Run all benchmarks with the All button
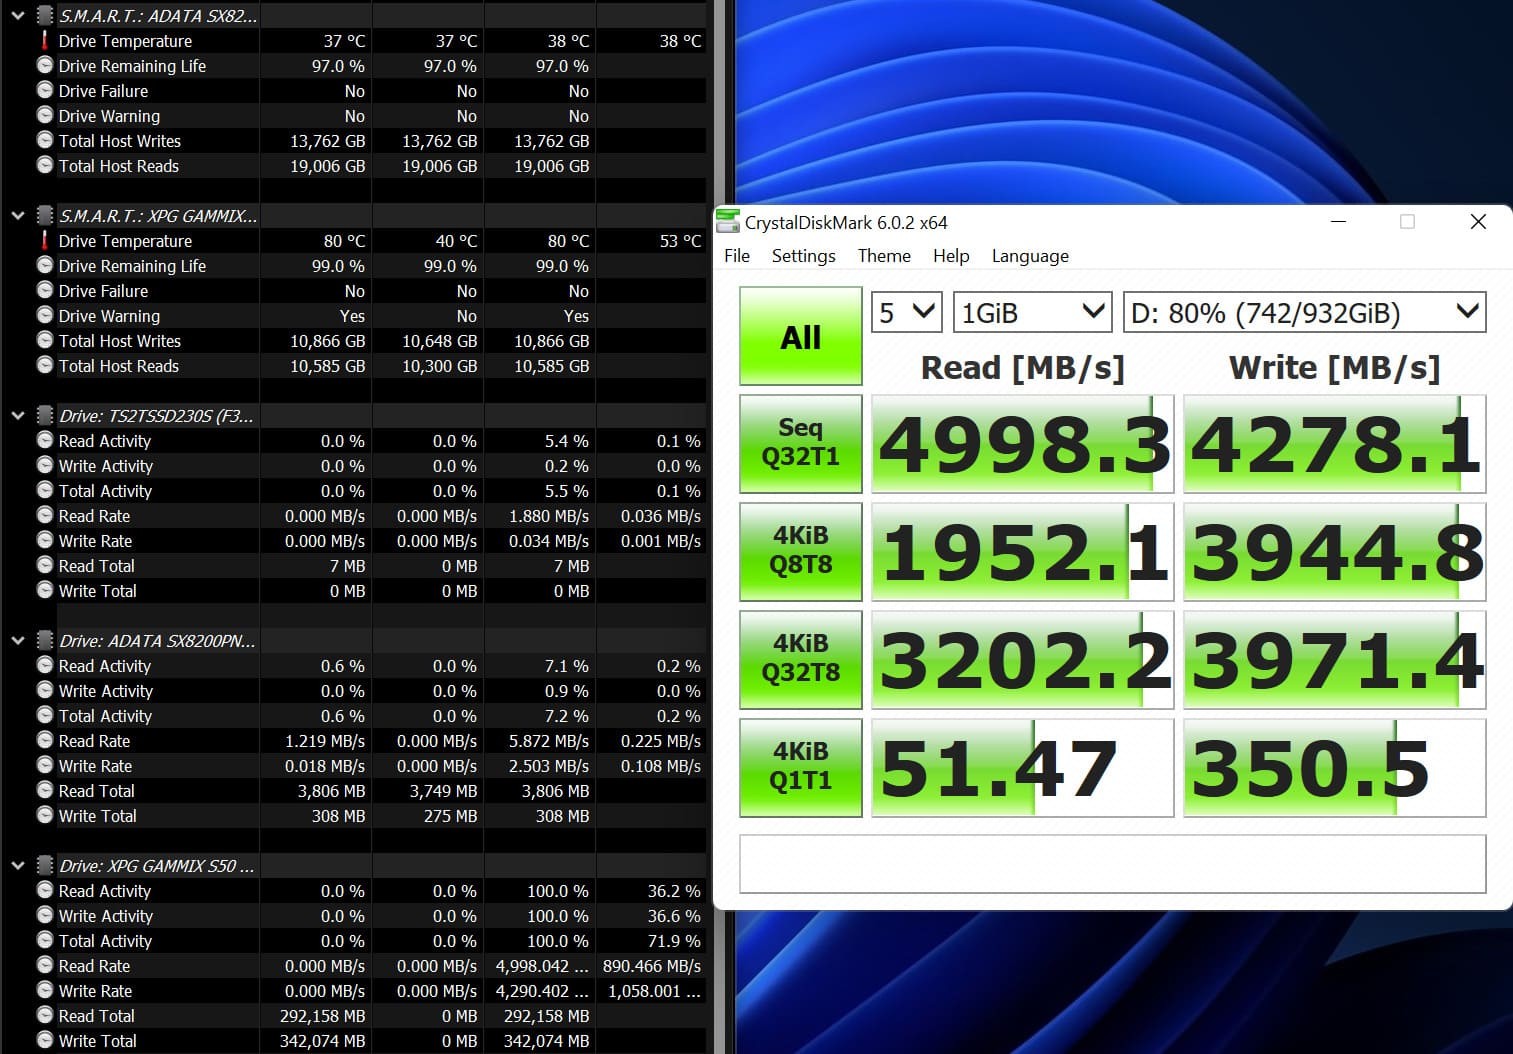Image resolution: width=1513 pixels, height=1054 pixels. coord(801,336)
